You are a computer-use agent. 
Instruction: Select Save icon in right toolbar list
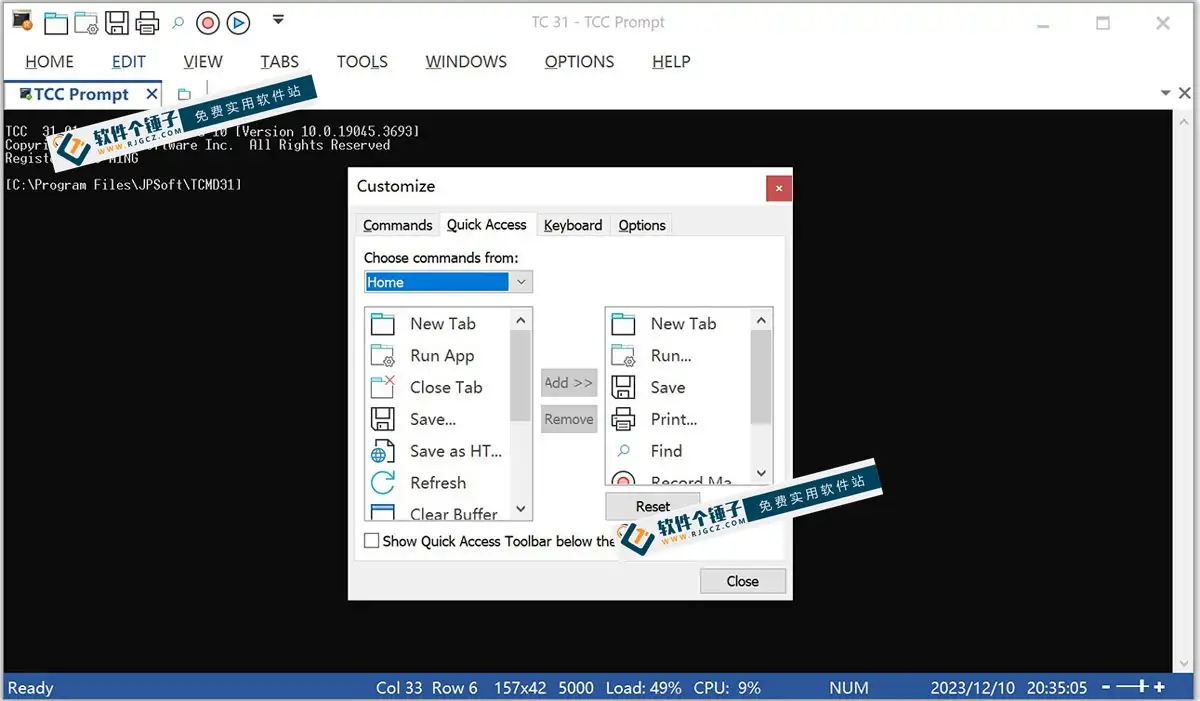[623, 387]
